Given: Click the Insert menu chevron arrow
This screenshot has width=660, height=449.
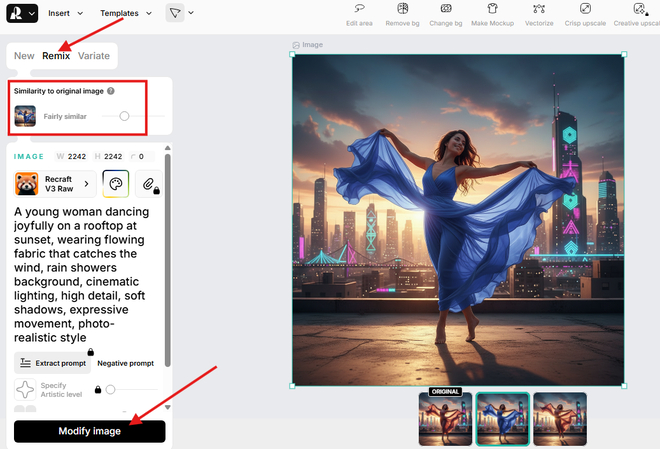Looking at the screenshot, I should 80,13.
